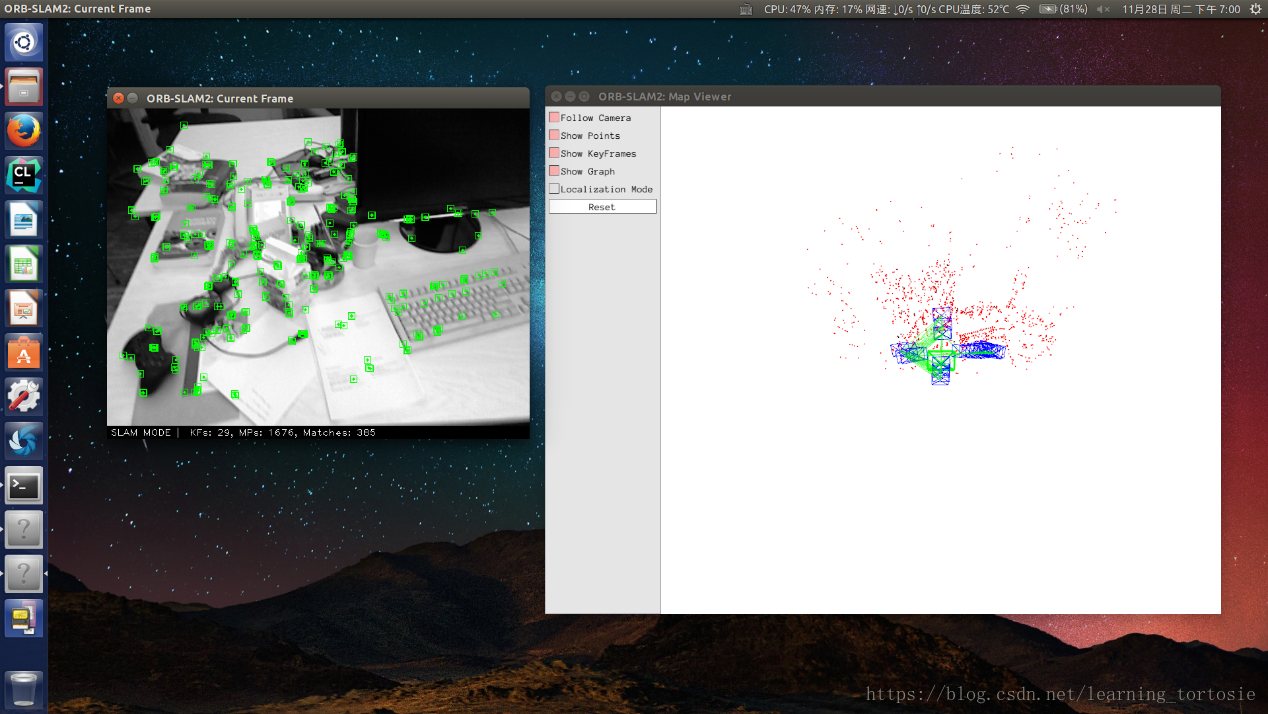
Task: Minimize the Map Viewer window
Action: [x=570, y=97]
